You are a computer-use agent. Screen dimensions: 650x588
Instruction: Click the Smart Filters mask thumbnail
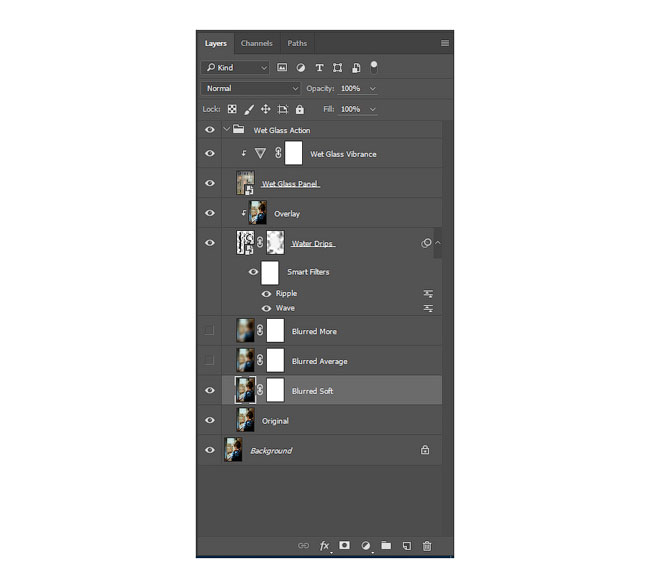tap(269, 272)
